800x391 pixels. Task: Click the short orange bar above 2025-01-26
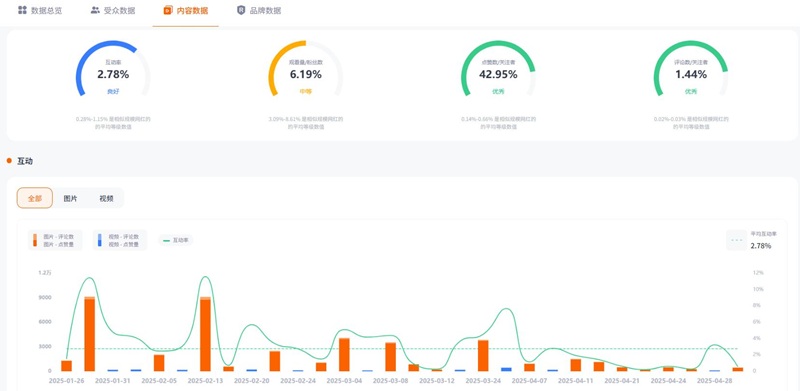66,365
